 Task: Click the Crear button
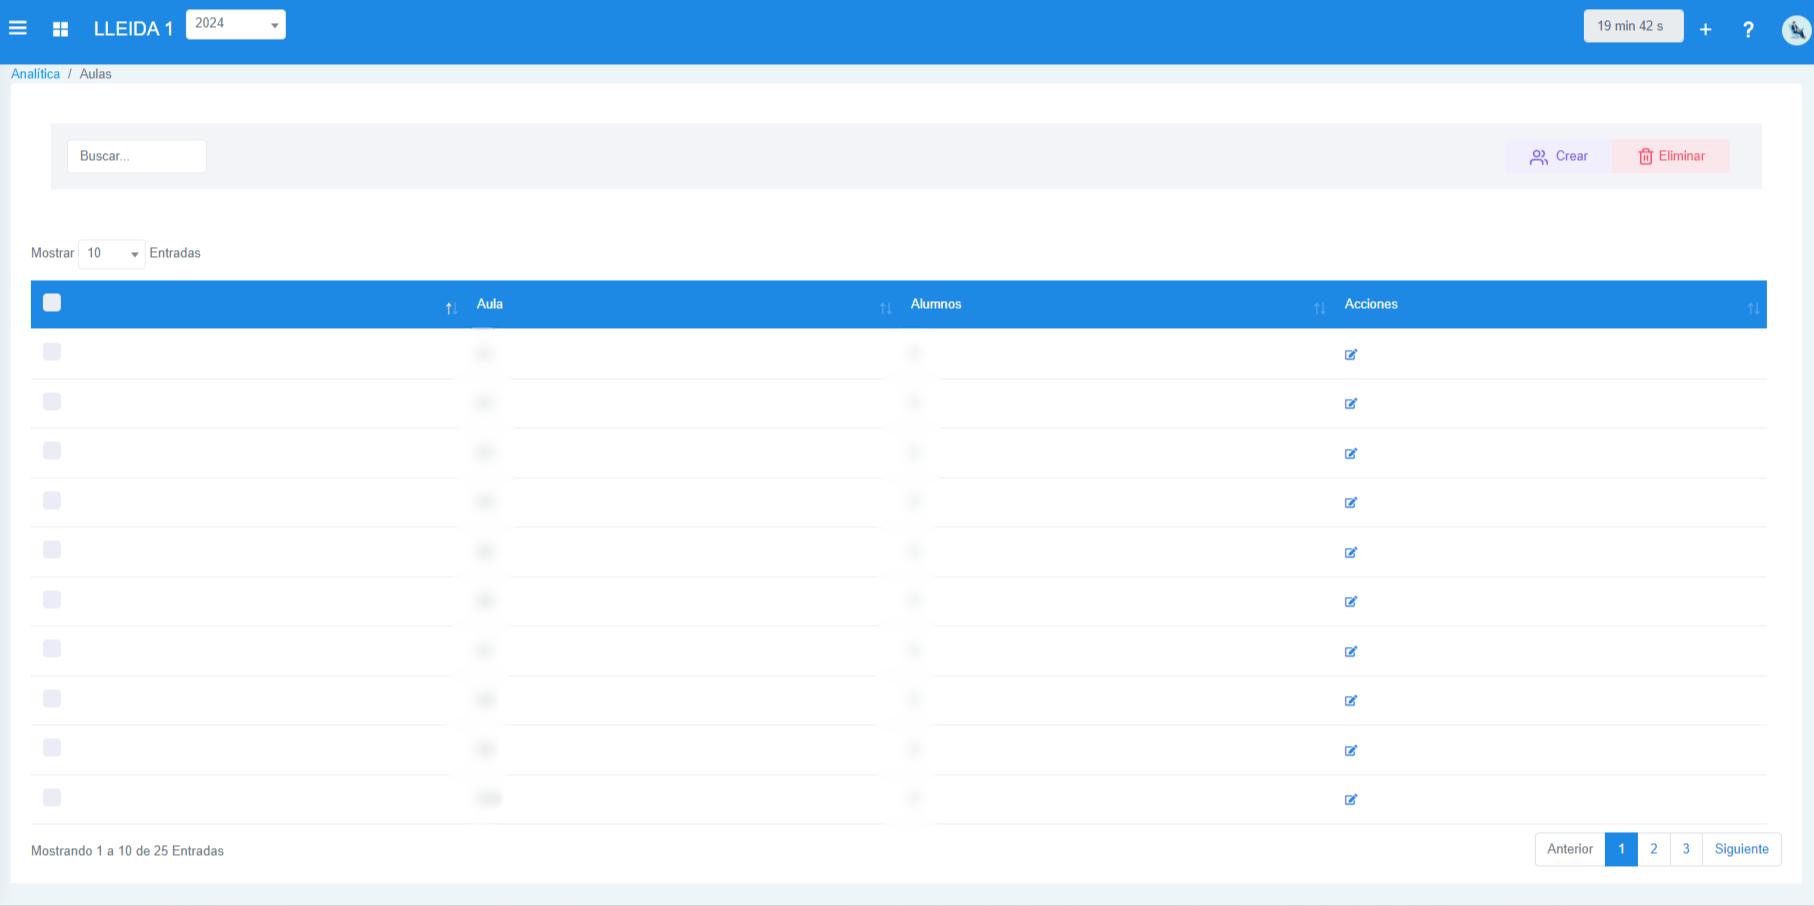pyautogui.click(x=1558, y=156)
